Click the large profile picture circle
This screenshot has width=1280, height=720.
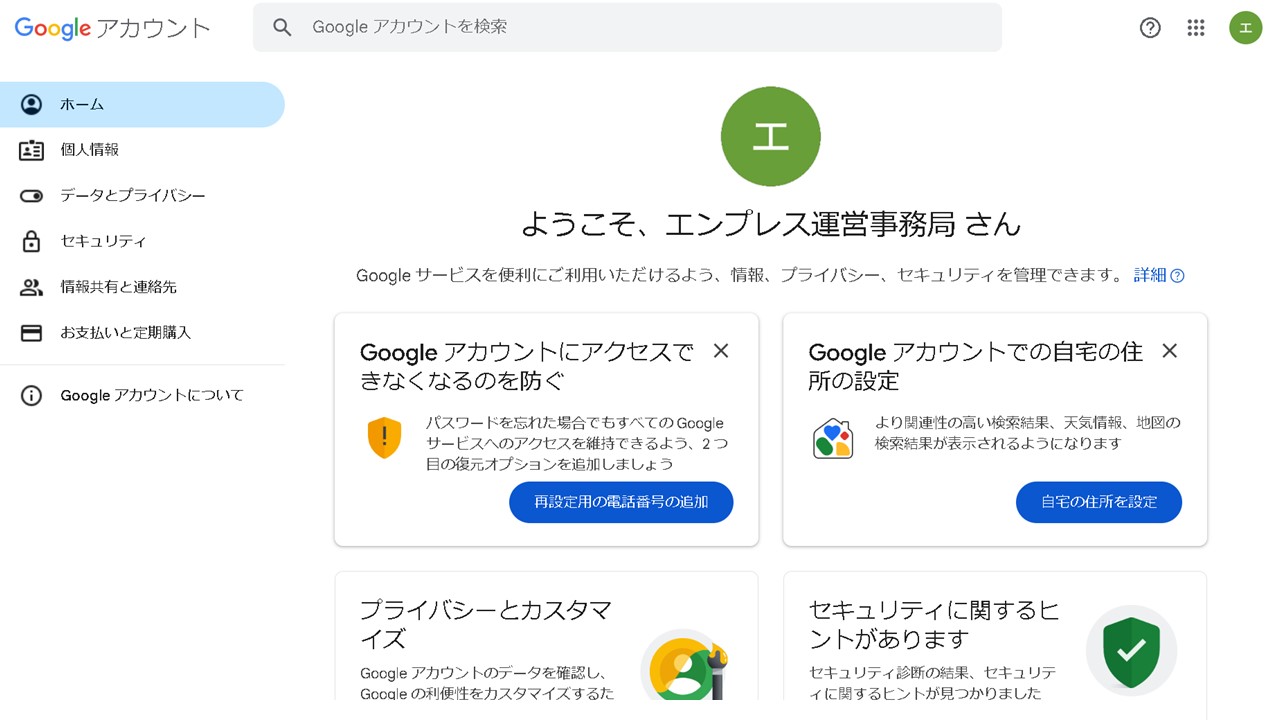pos(770,136)
